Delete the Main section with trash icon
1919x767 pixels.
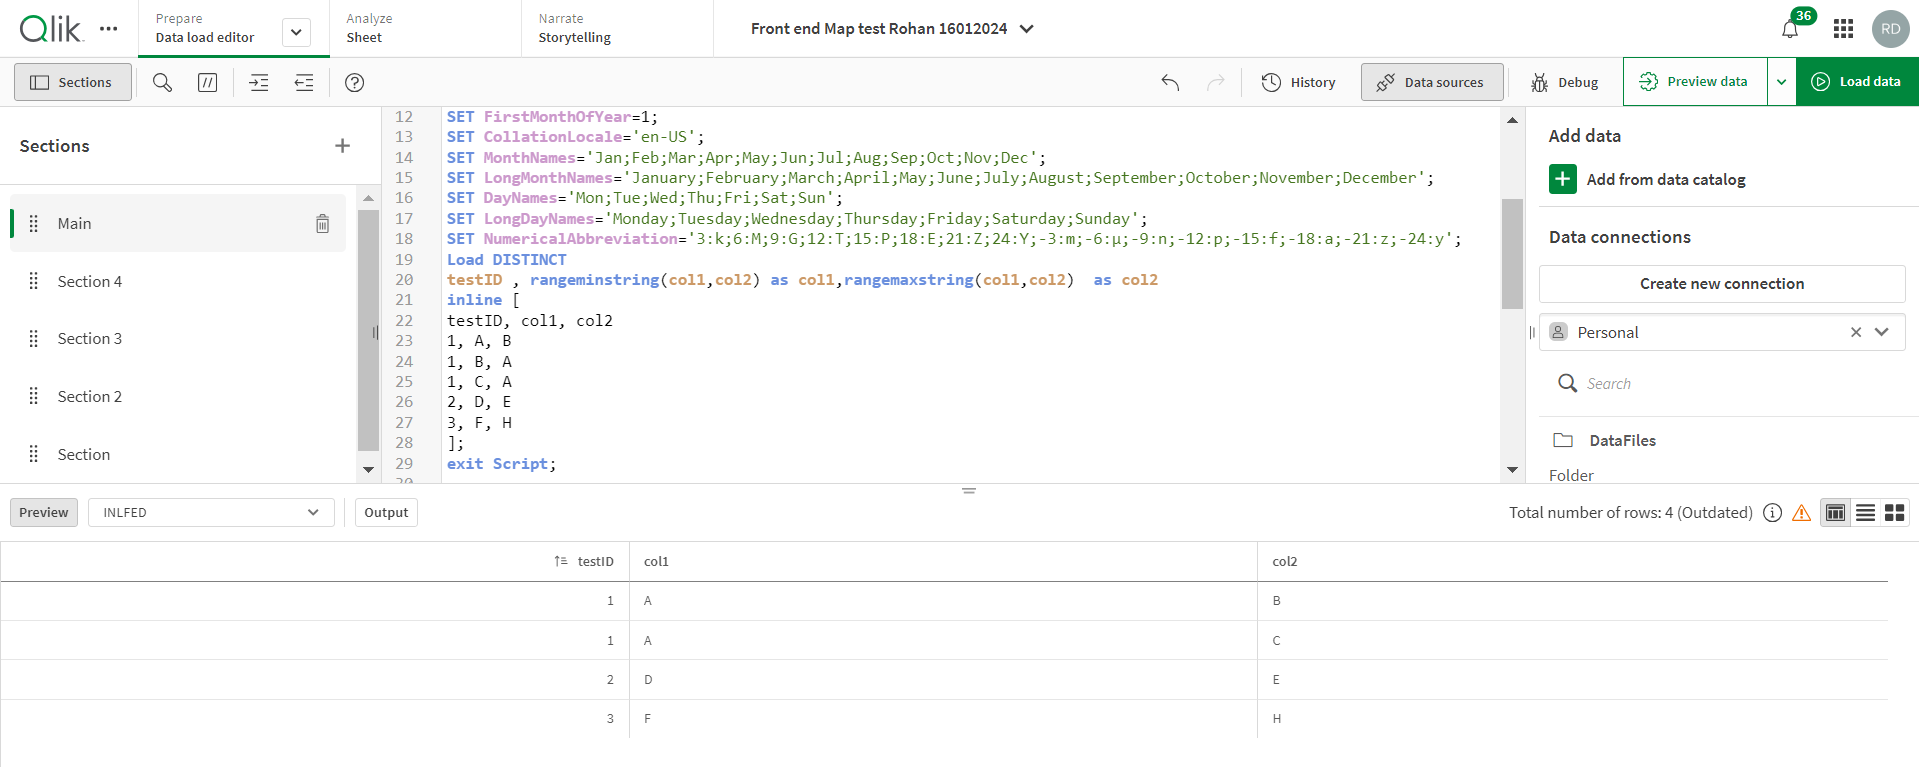(322, 224)
